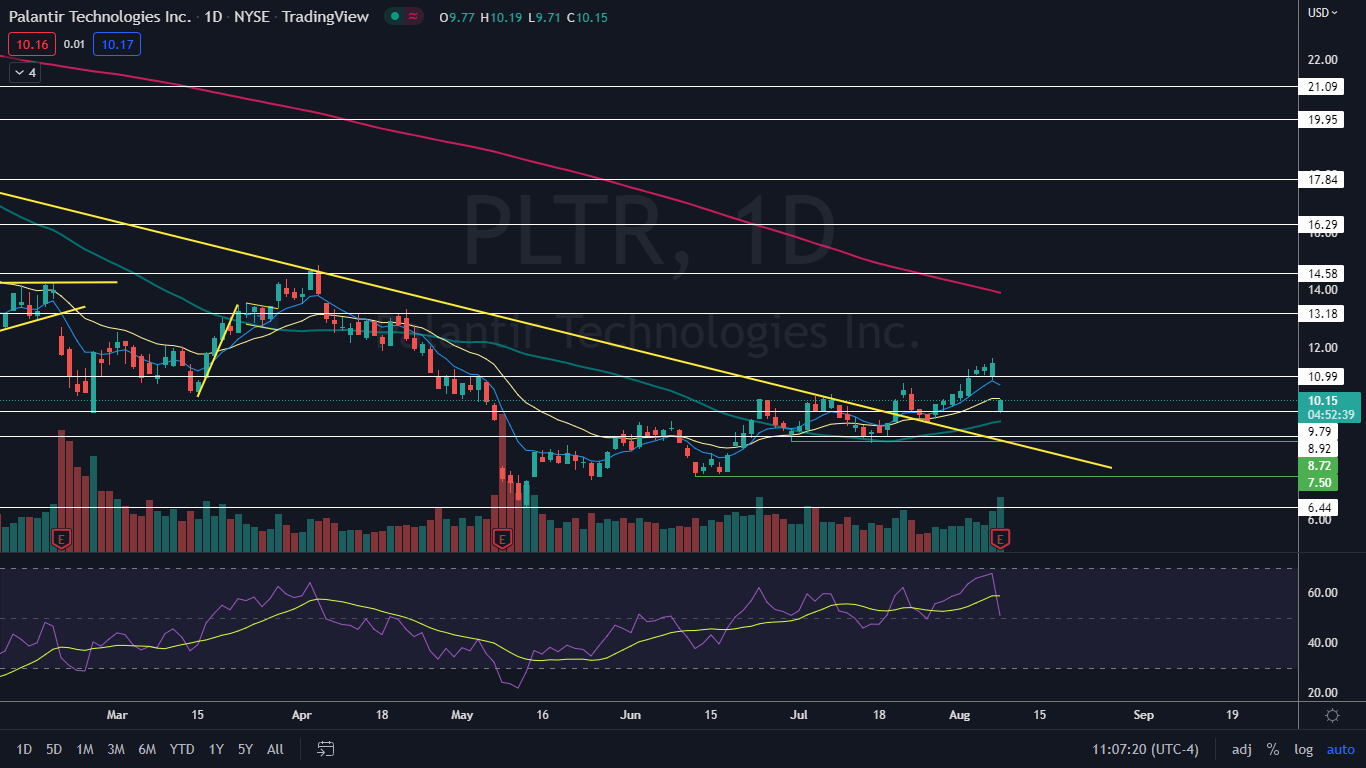Toggle percent scale mode
The height and width of the screenshot is (768, 1366).
(1273, 749)
